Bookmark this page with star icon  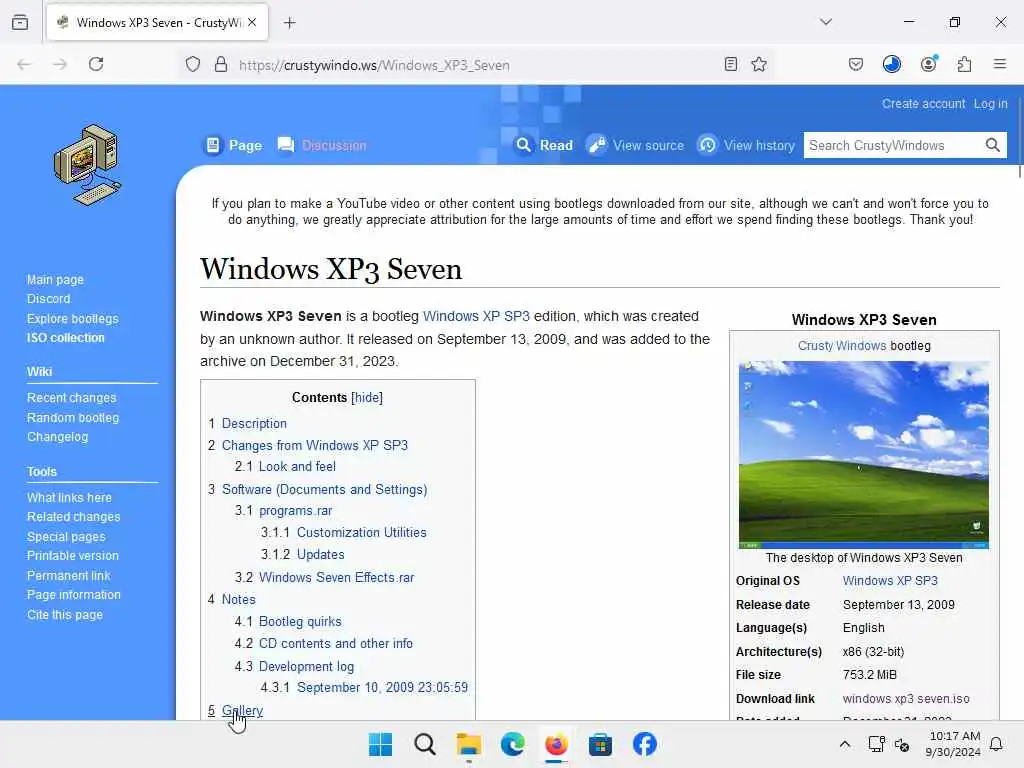click(x=759, y=64)
